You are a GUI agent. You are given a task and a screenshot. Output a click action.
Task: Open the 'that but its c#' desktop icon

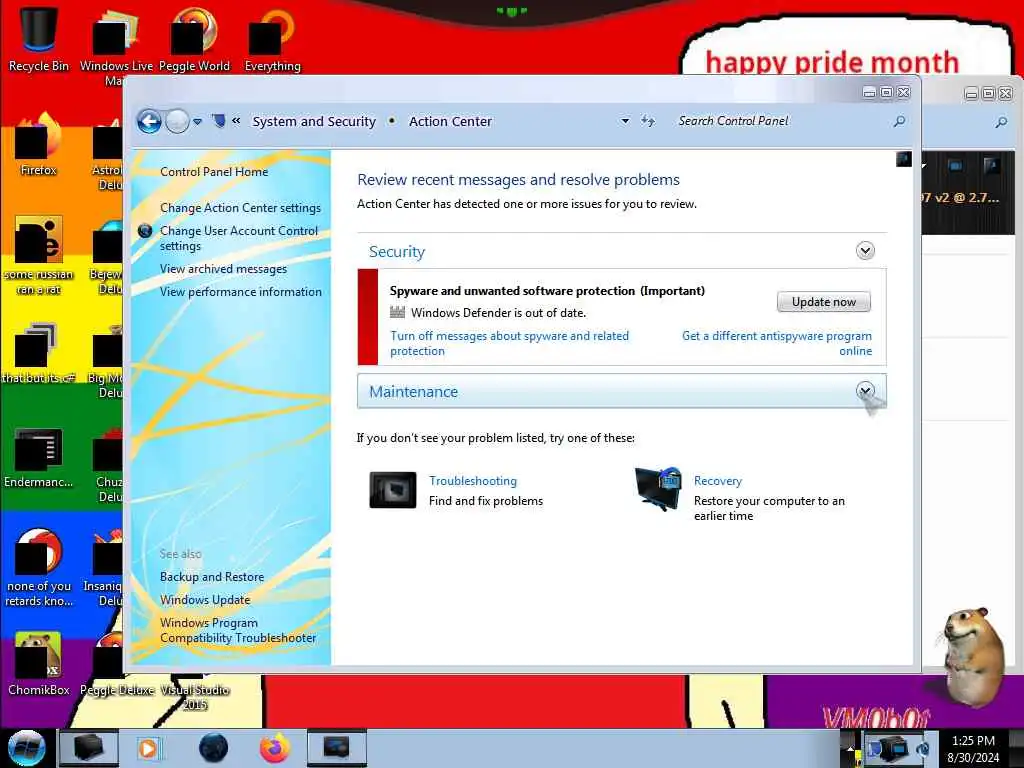[x=39, y=353]
